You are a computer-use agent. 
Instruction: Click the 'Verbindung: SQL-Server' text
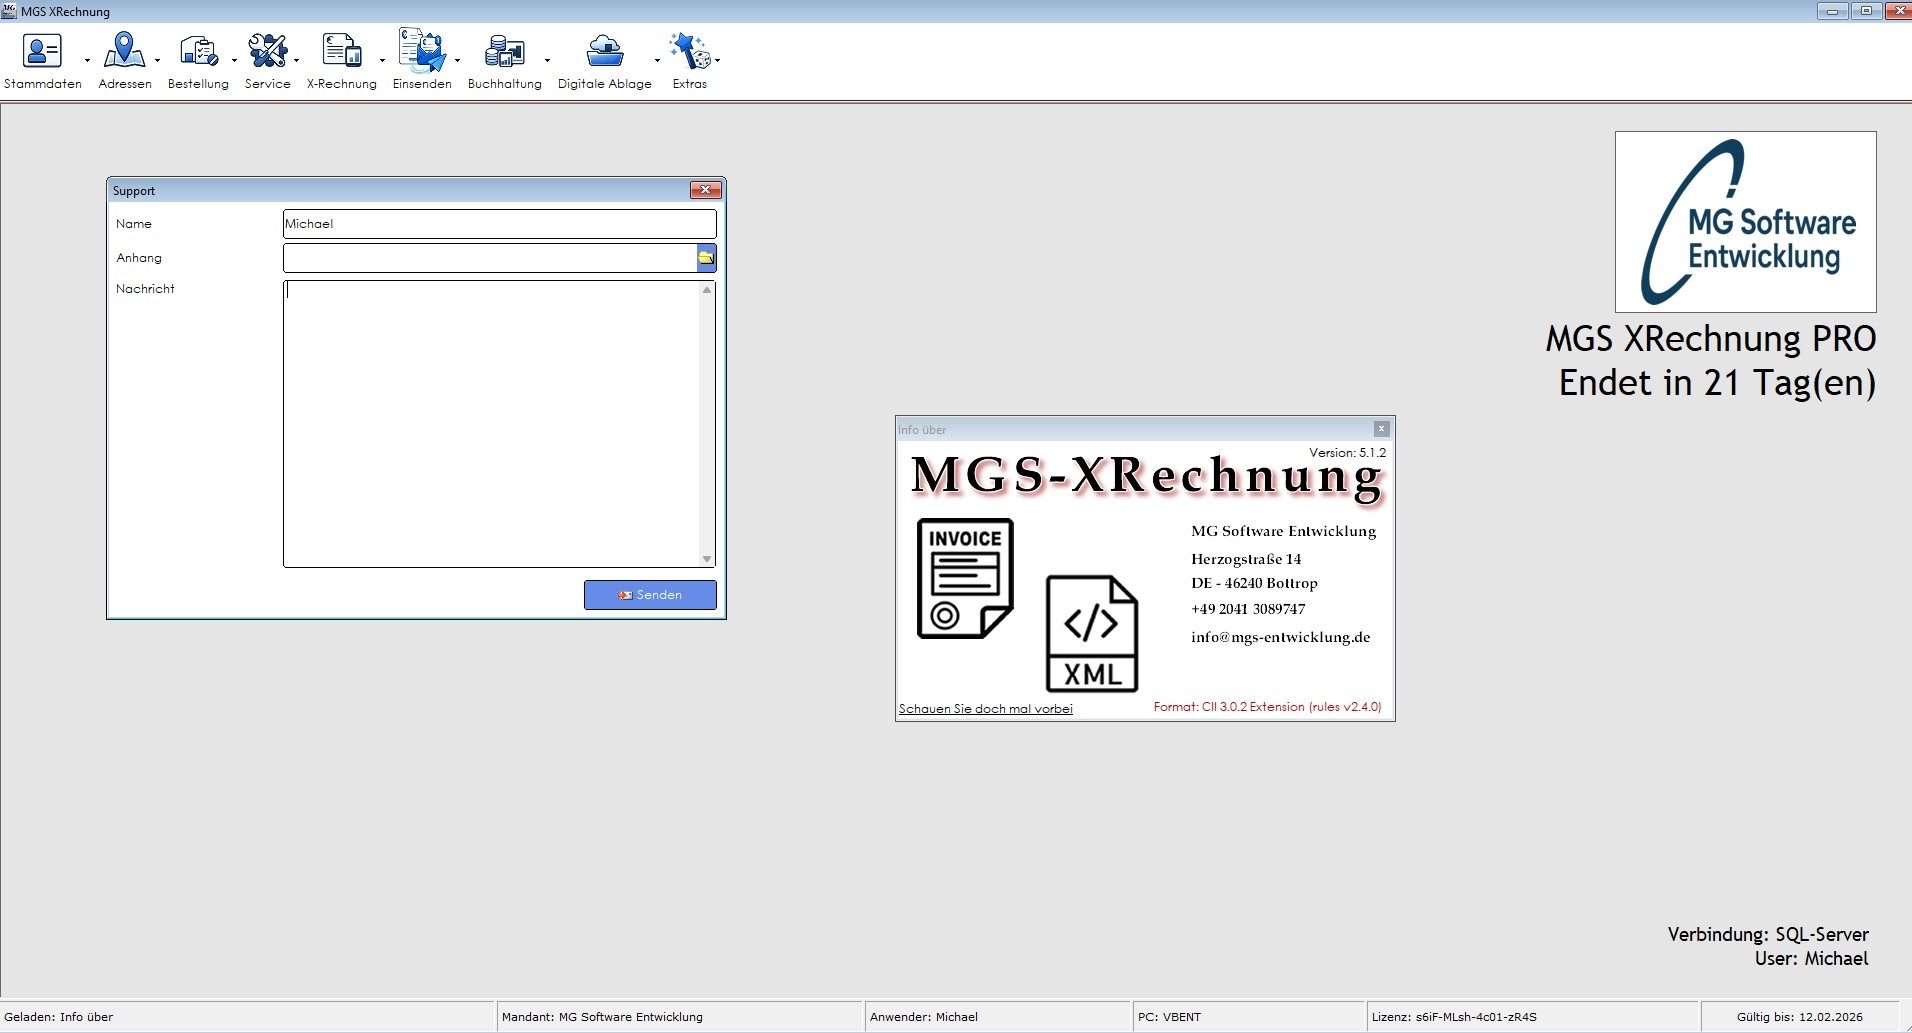click(x=1768, y=934)
